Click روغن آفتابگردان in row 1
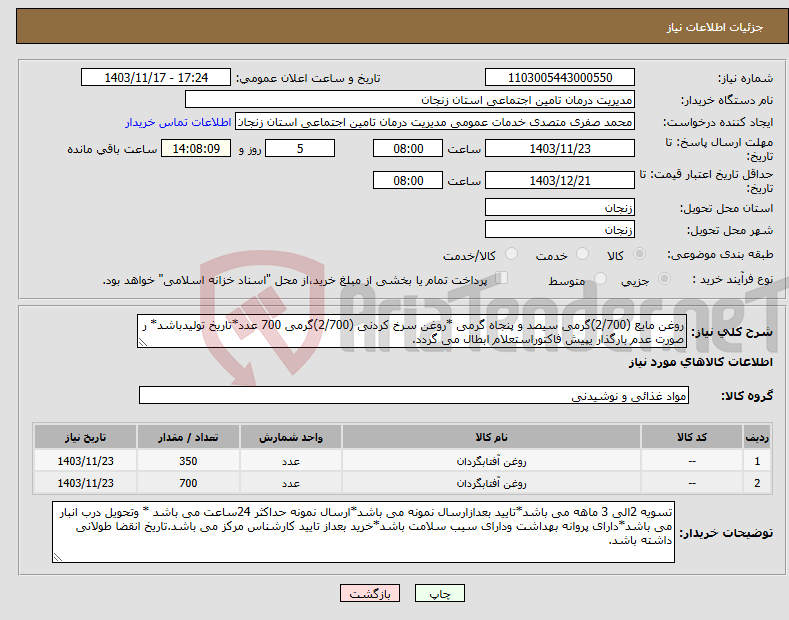The width and height of the screenshot is (789, 620). pos(491,461)
